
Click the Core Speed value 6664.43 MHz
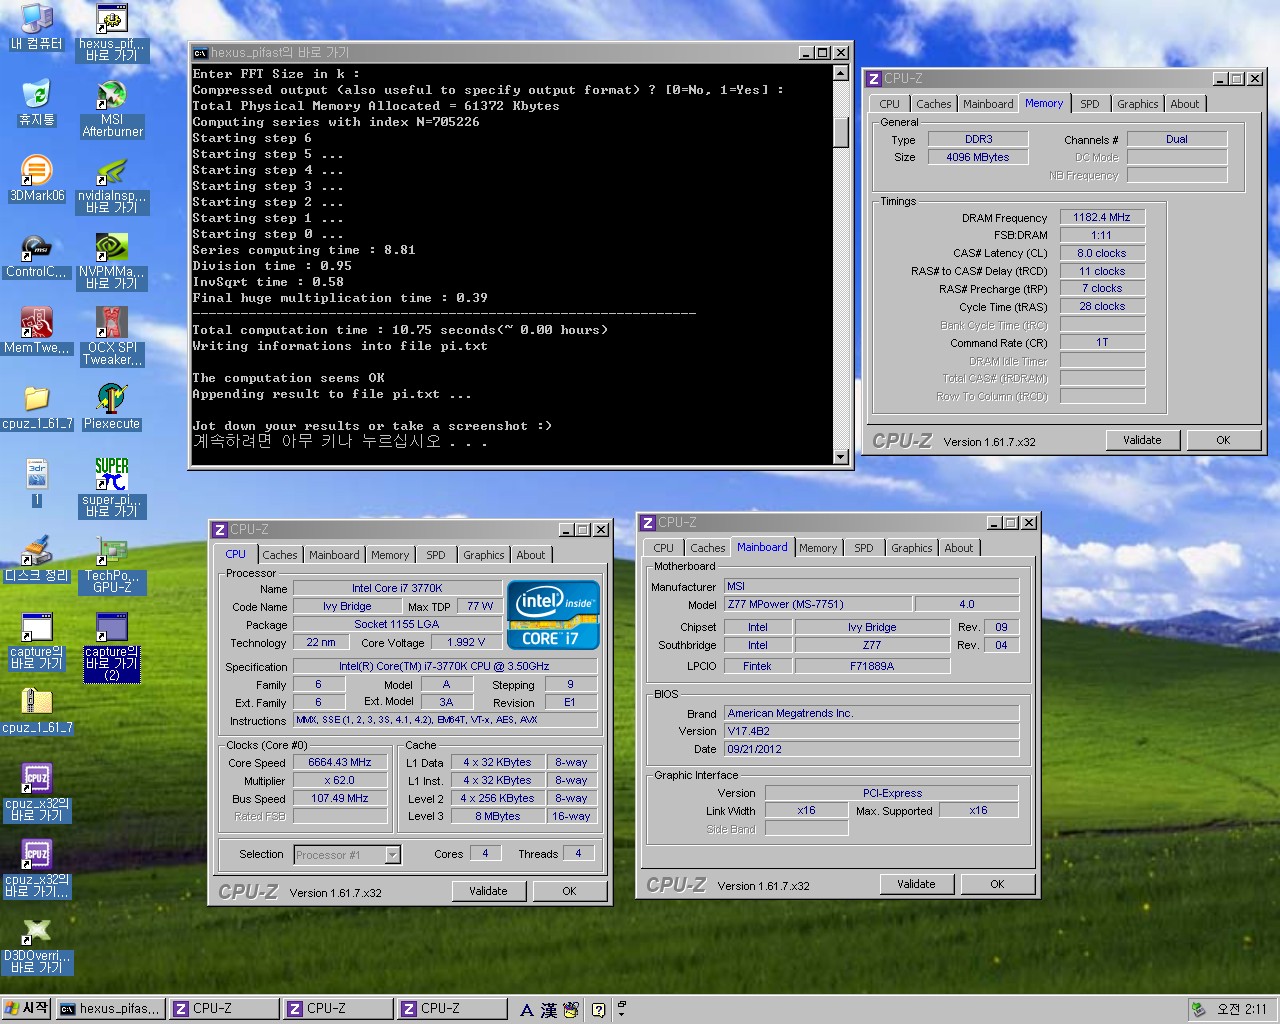340,762
